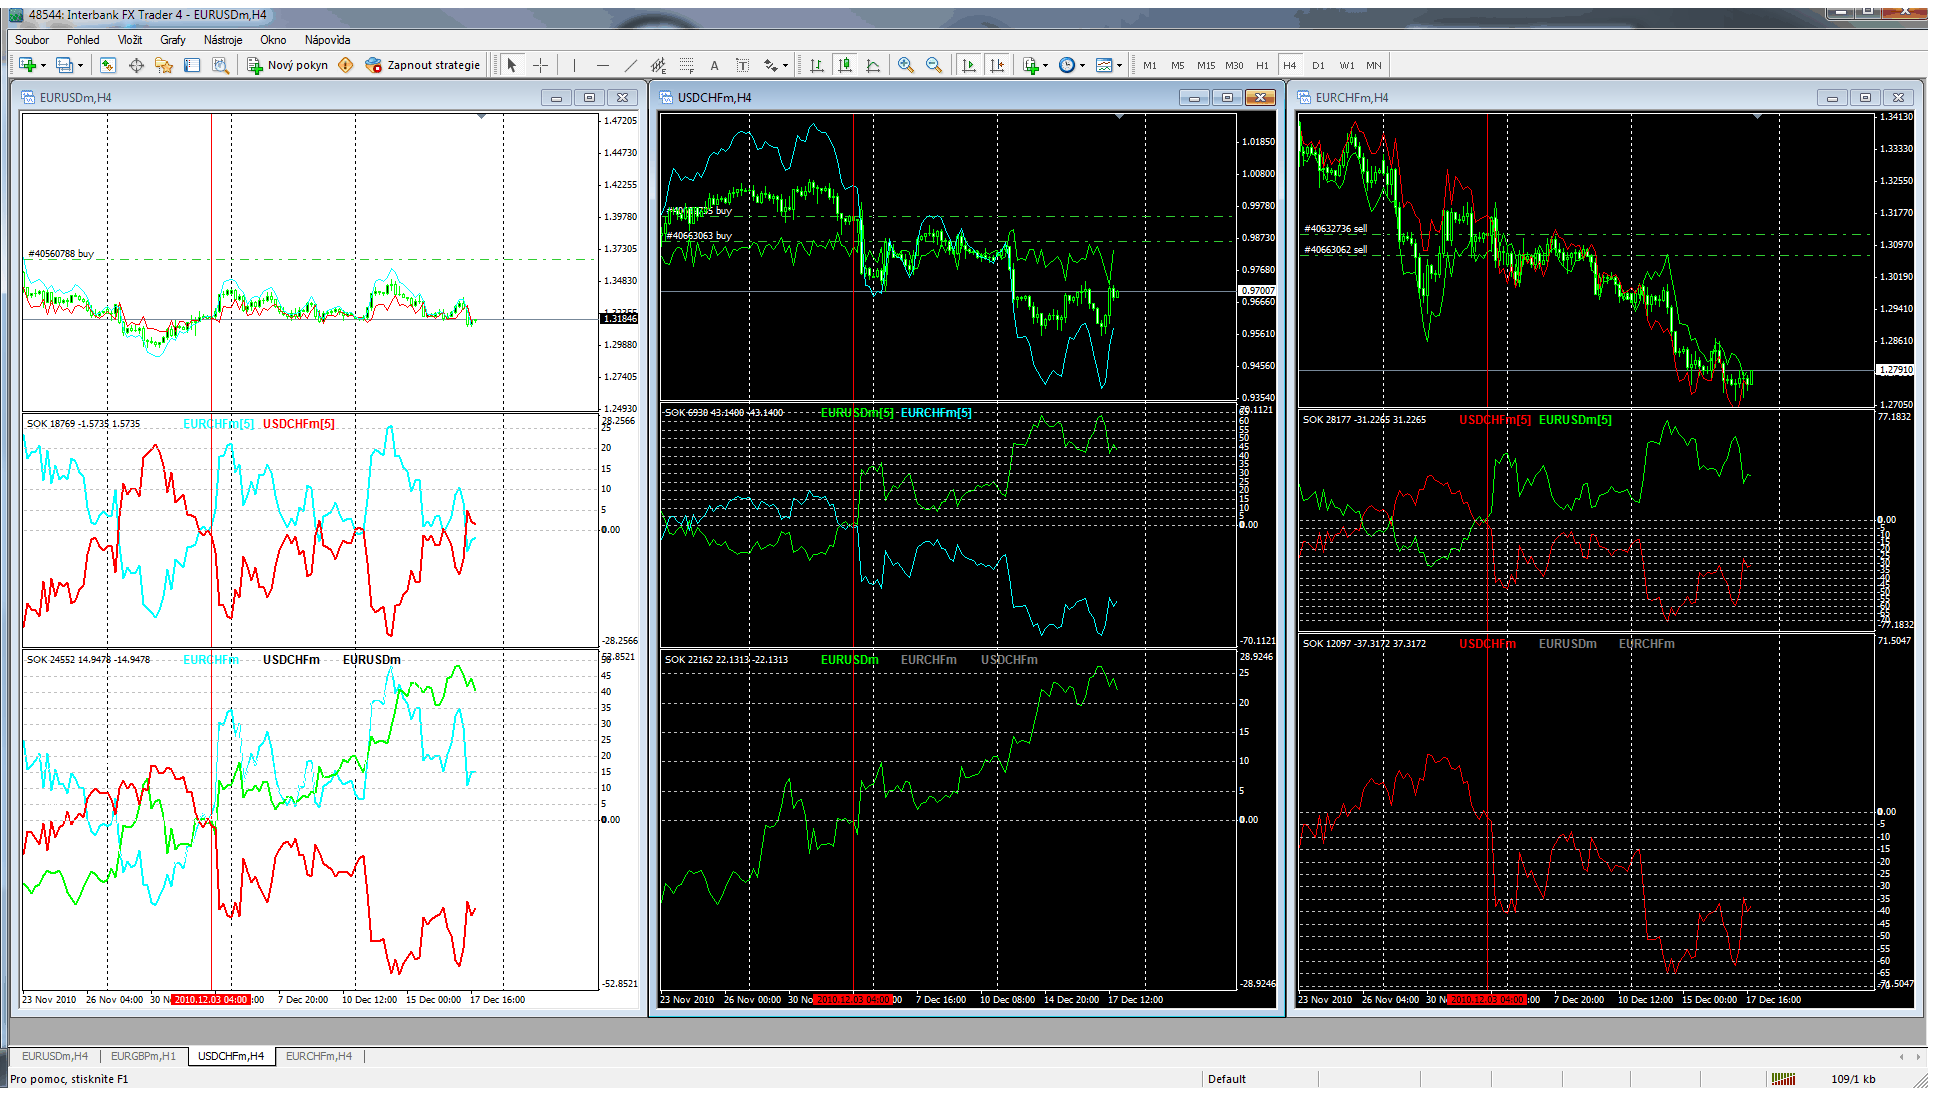Image resolution: width=1936 pixels, height=1096 pixels.
Task: Switch chart to bar chart mode
Action: [x=817, y=65]
